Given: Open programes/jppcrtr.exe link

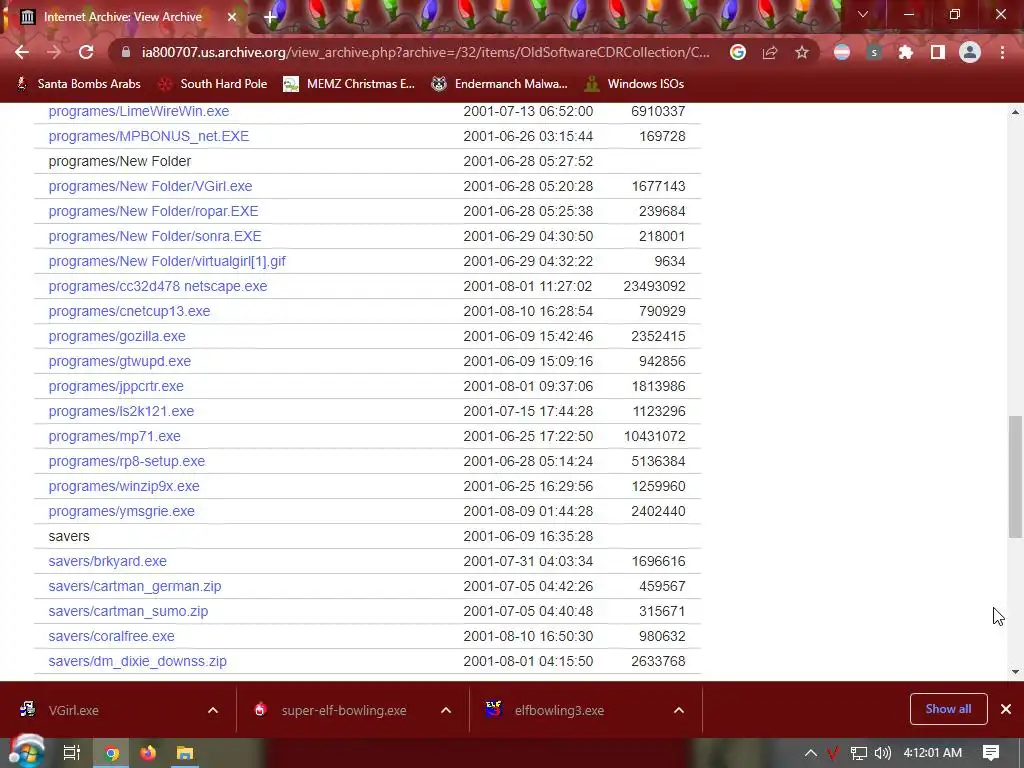Looking at the screenshot, I should (x=116, y=386).
